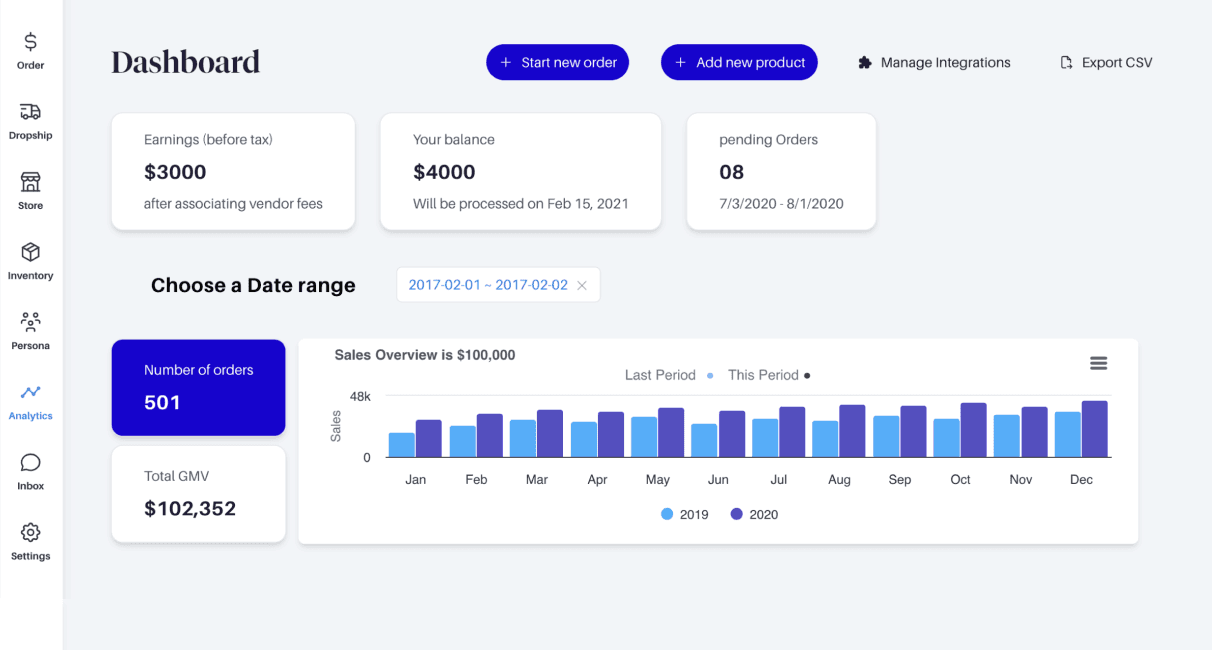Open the Store icon in sidebar
This screenshot has height=650, width=1212.
tap(31, 182)
